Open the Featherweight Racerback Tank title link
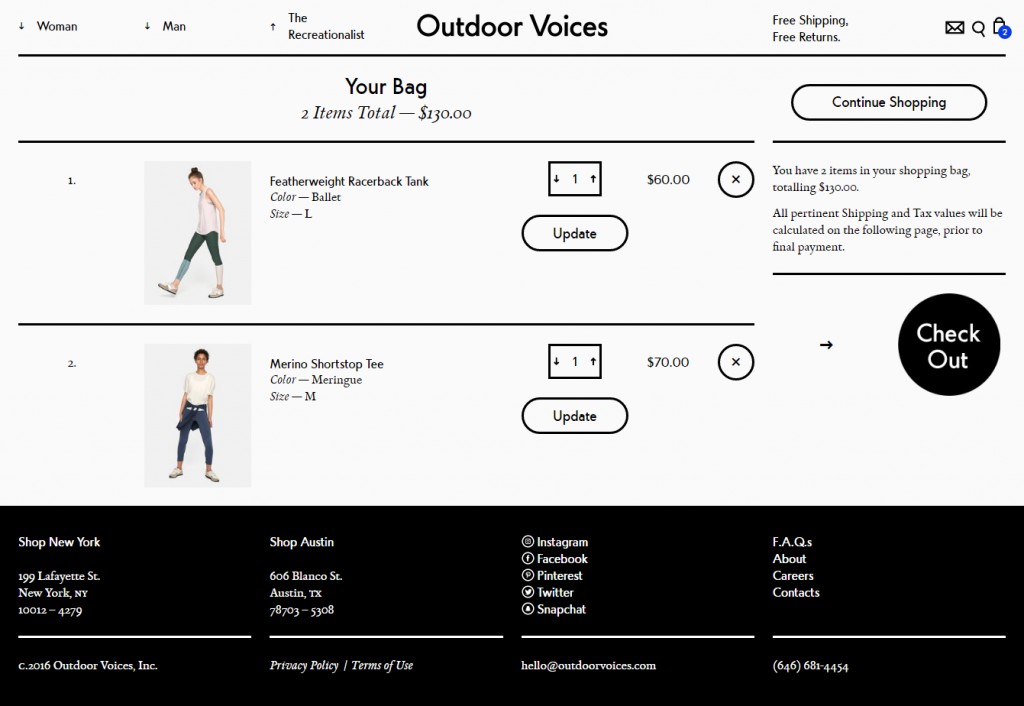The height and width of the screenshot is (706, 1024). pyautogui.click(x=349, y=181)
